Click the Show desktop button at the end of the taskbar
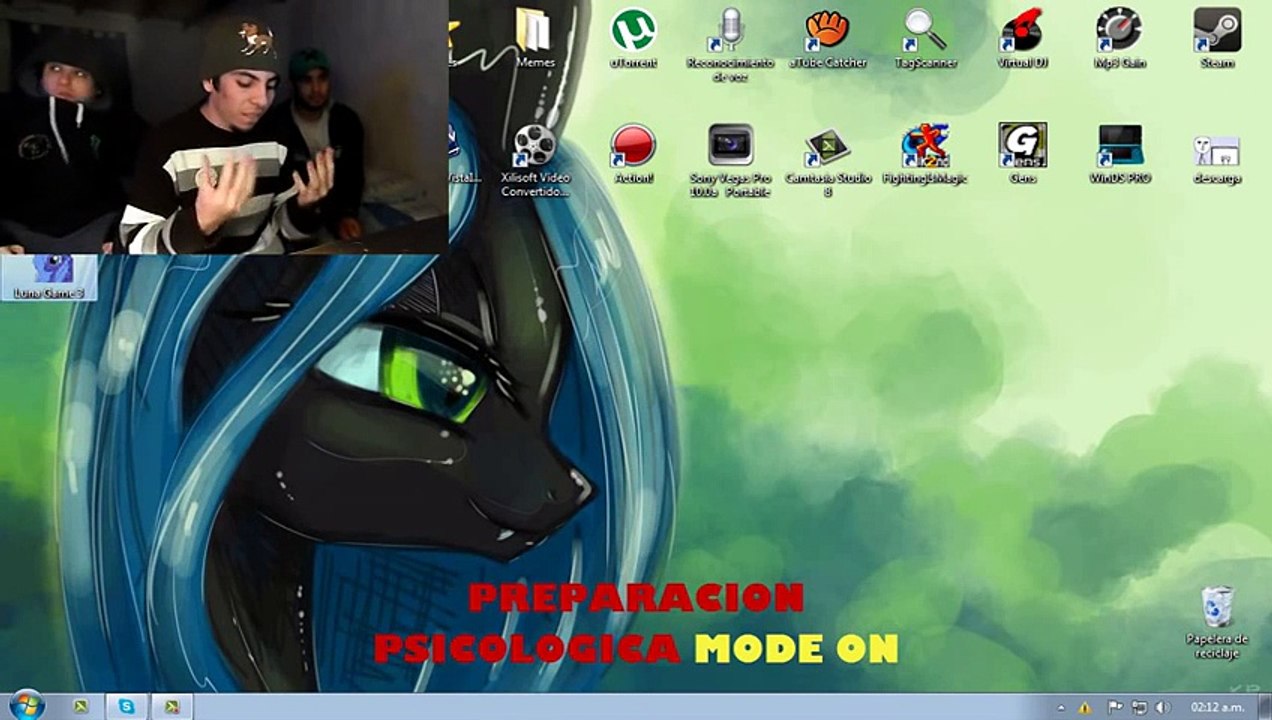 (1264, 707)
